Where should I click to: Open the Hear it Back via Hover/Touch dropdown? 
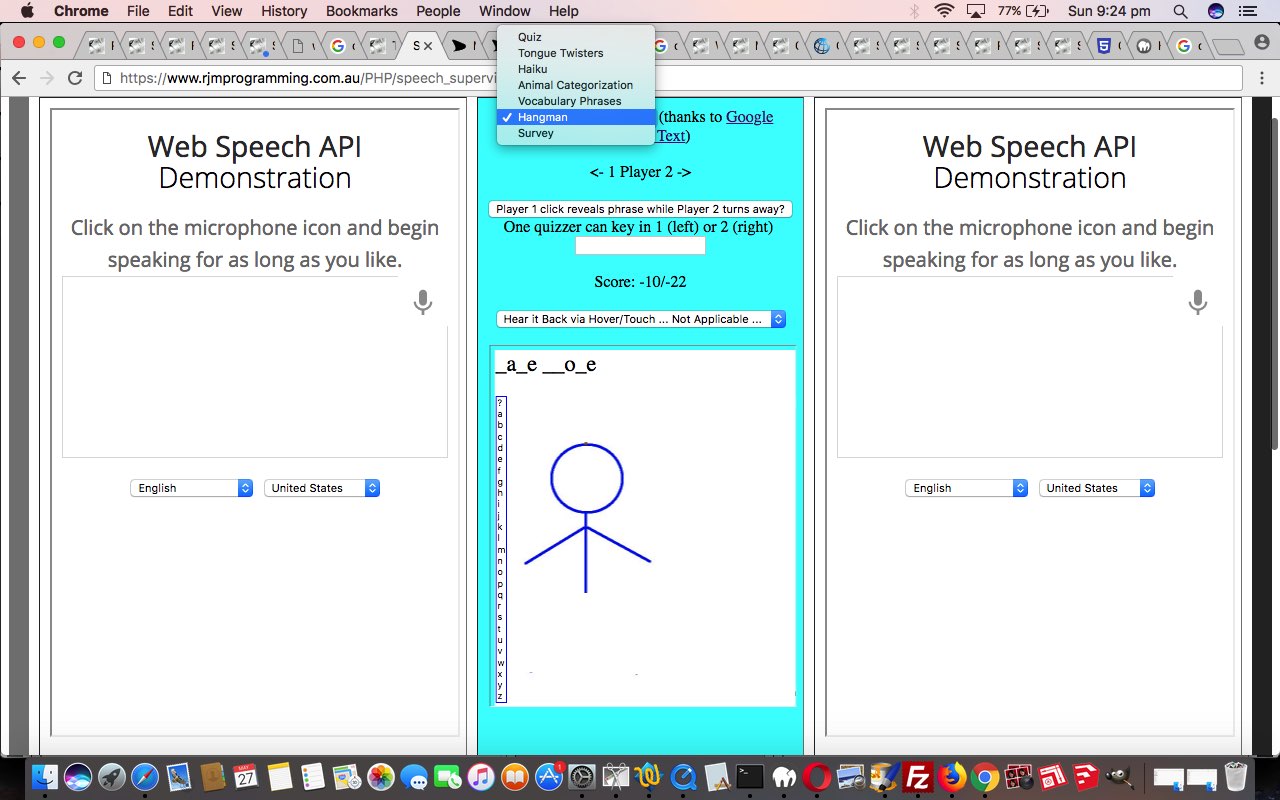(x=641, y=319)
